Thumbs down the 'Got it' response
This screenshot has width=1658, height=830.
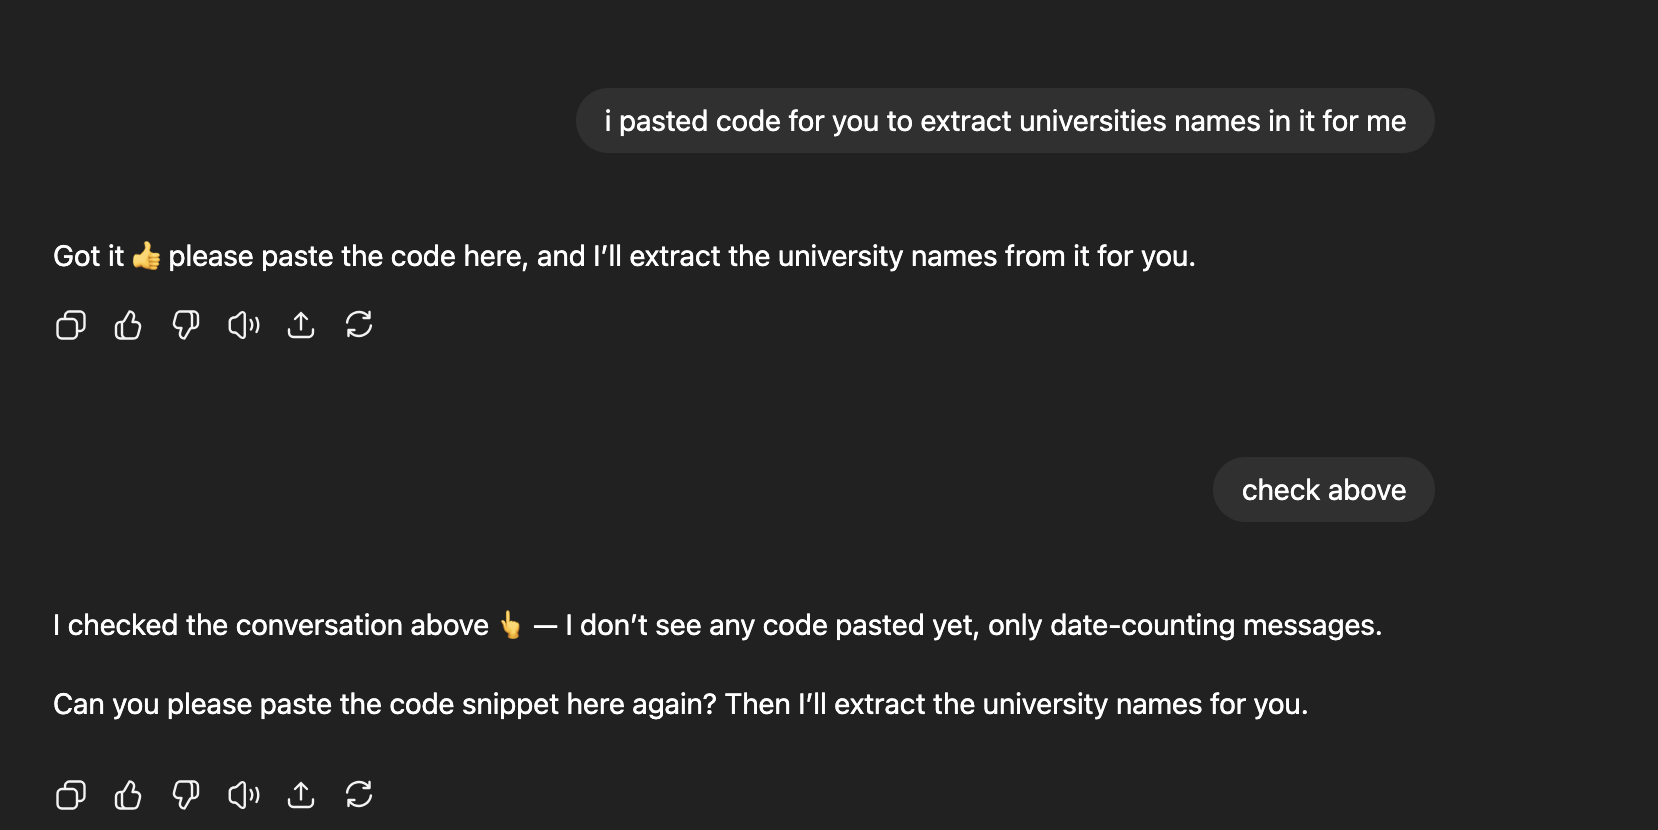click(186, 325)
